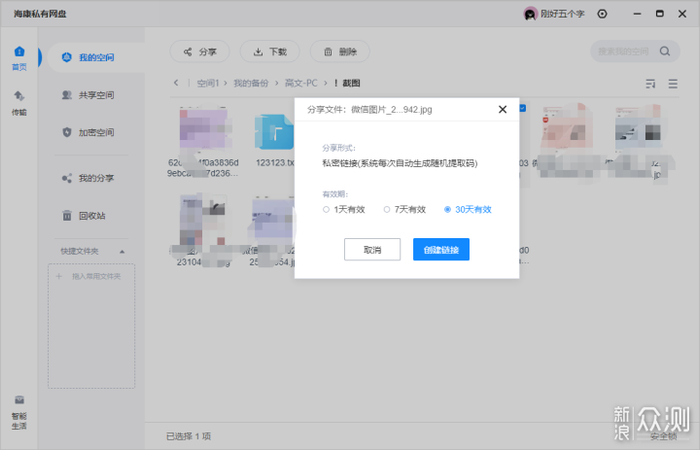This screenshot has height=450, width=700.
Task: Go back with breadcrumb left arrow
Action: 176,83
